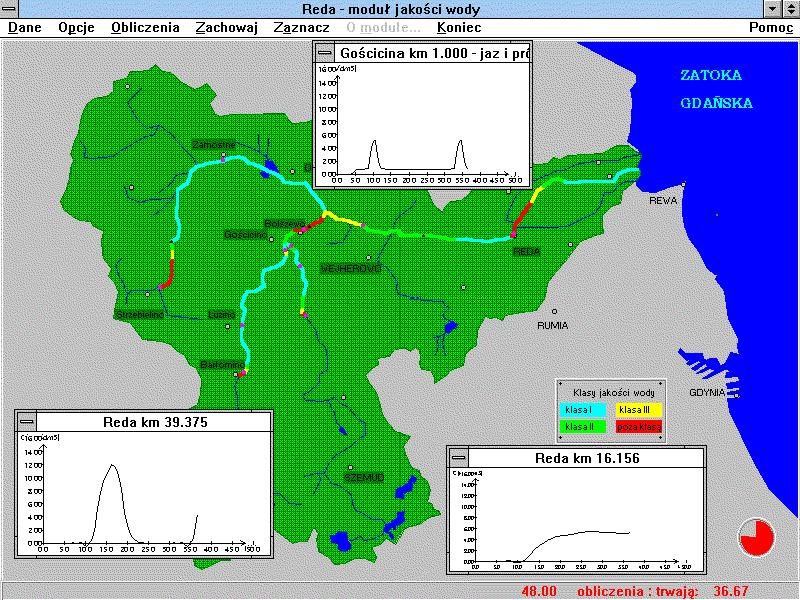Viewport: 800px width, 600px height.
Task: Click the 48.00 value in status bar
Action: pos(539,591)
